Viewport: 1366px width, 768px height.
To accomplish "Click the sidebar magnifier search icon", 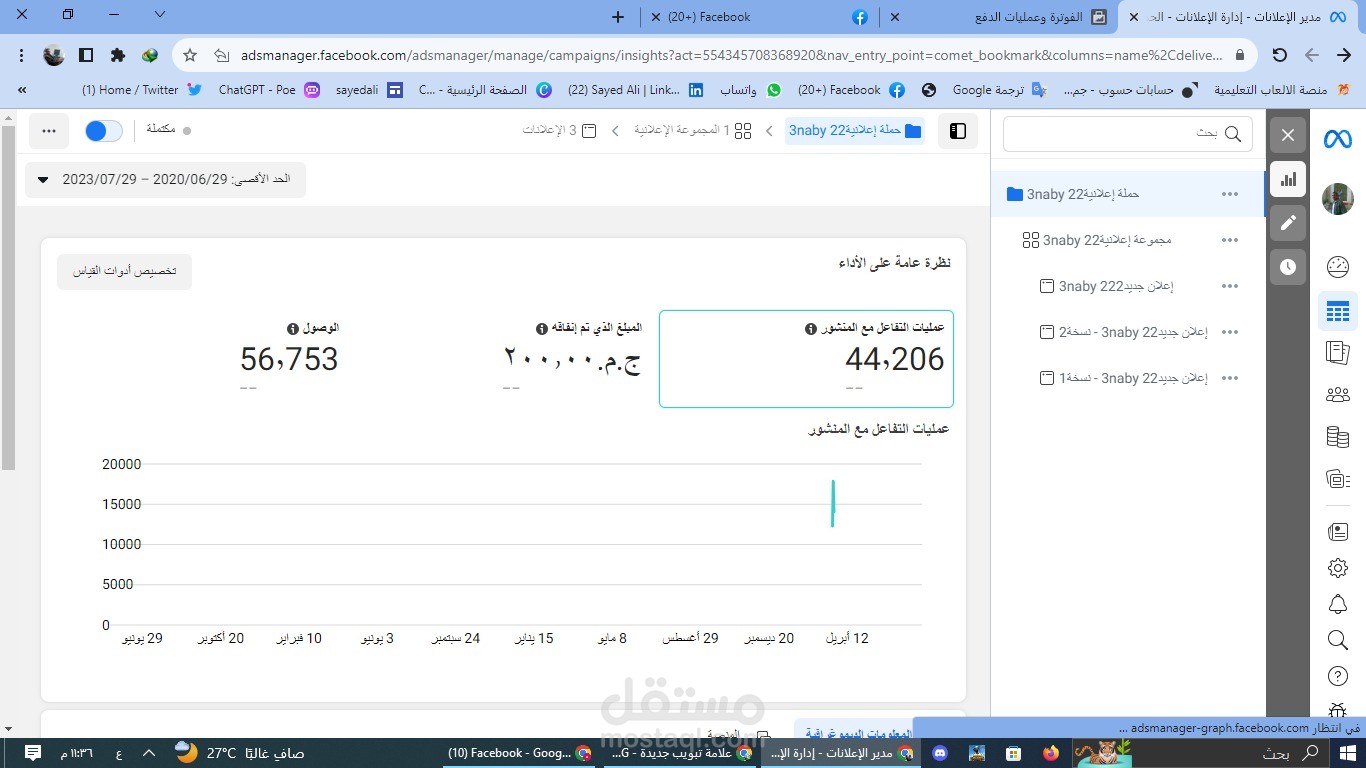I will 1338,640.
